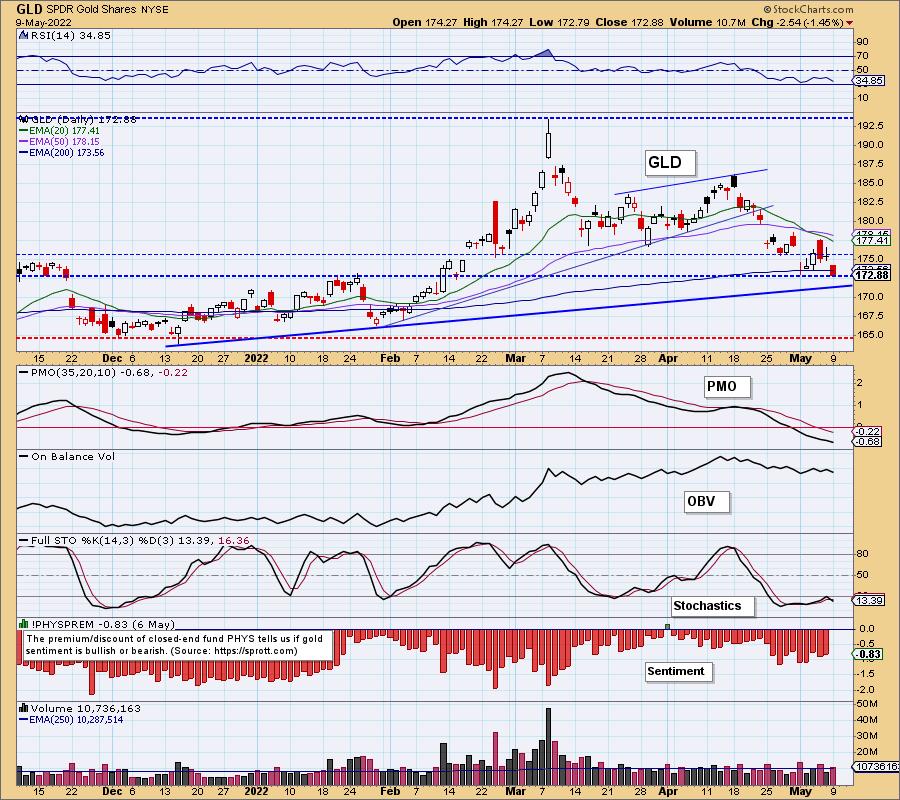Click the May label on bottom date axis
This screenshot has width=900, height=800.
tap(800, 791)
